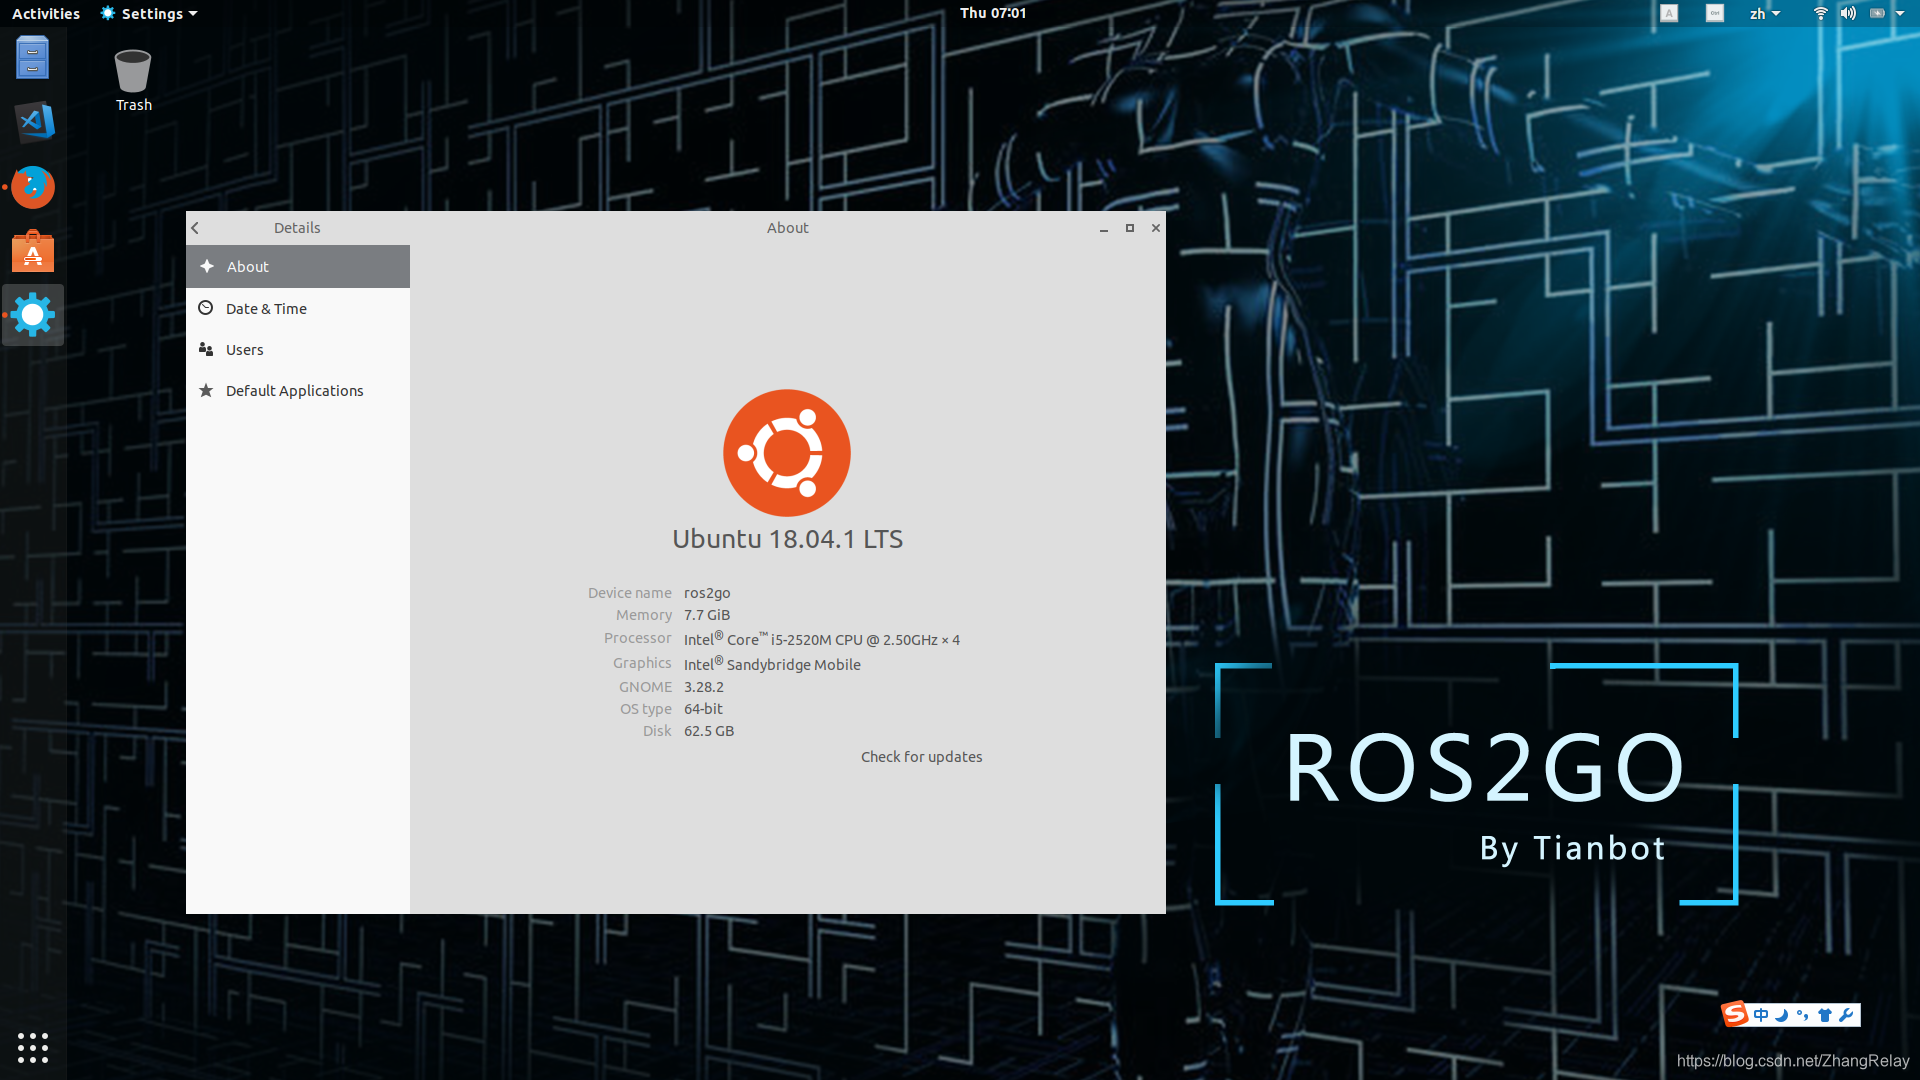Open the clock showing Thu 07:01
The width and height of the screenshot is (1920, 1080).
(993, 13)
